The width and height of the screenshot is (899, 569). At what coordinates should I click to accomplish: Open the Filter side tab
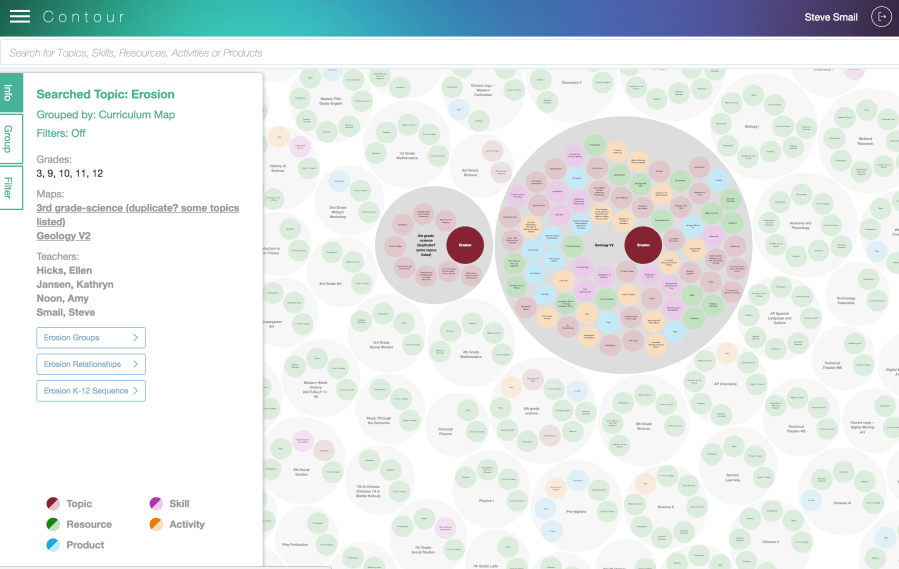[9, 187]
